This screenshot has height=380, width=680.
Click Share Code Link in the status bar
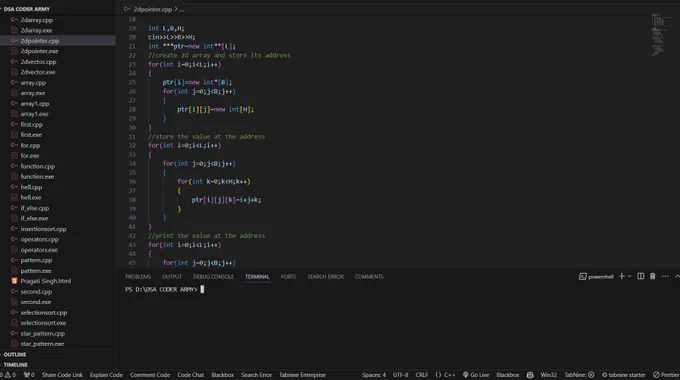(x=62, y=375)
